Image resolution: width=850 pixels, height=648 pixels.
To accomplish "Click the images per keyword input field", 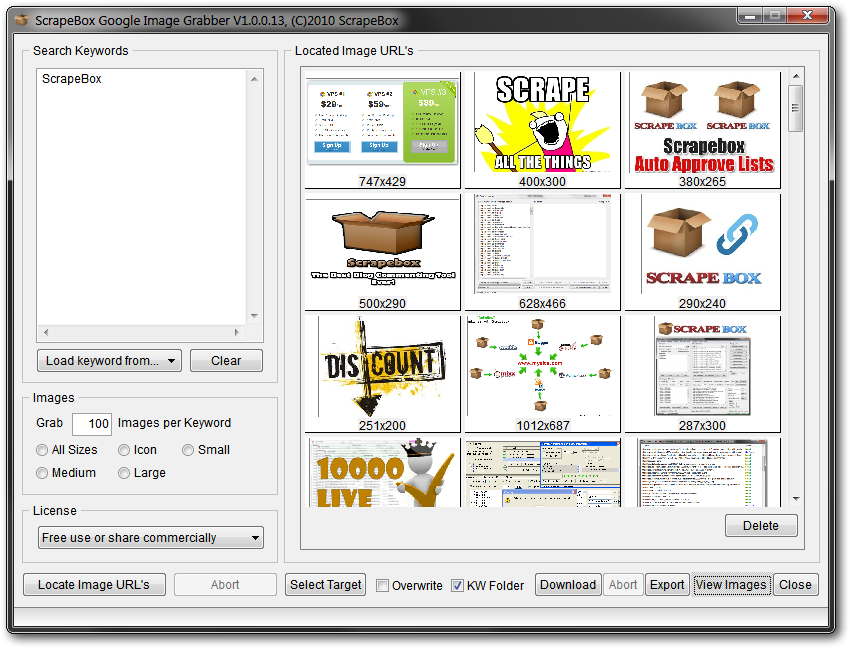I will coord(91,424).
